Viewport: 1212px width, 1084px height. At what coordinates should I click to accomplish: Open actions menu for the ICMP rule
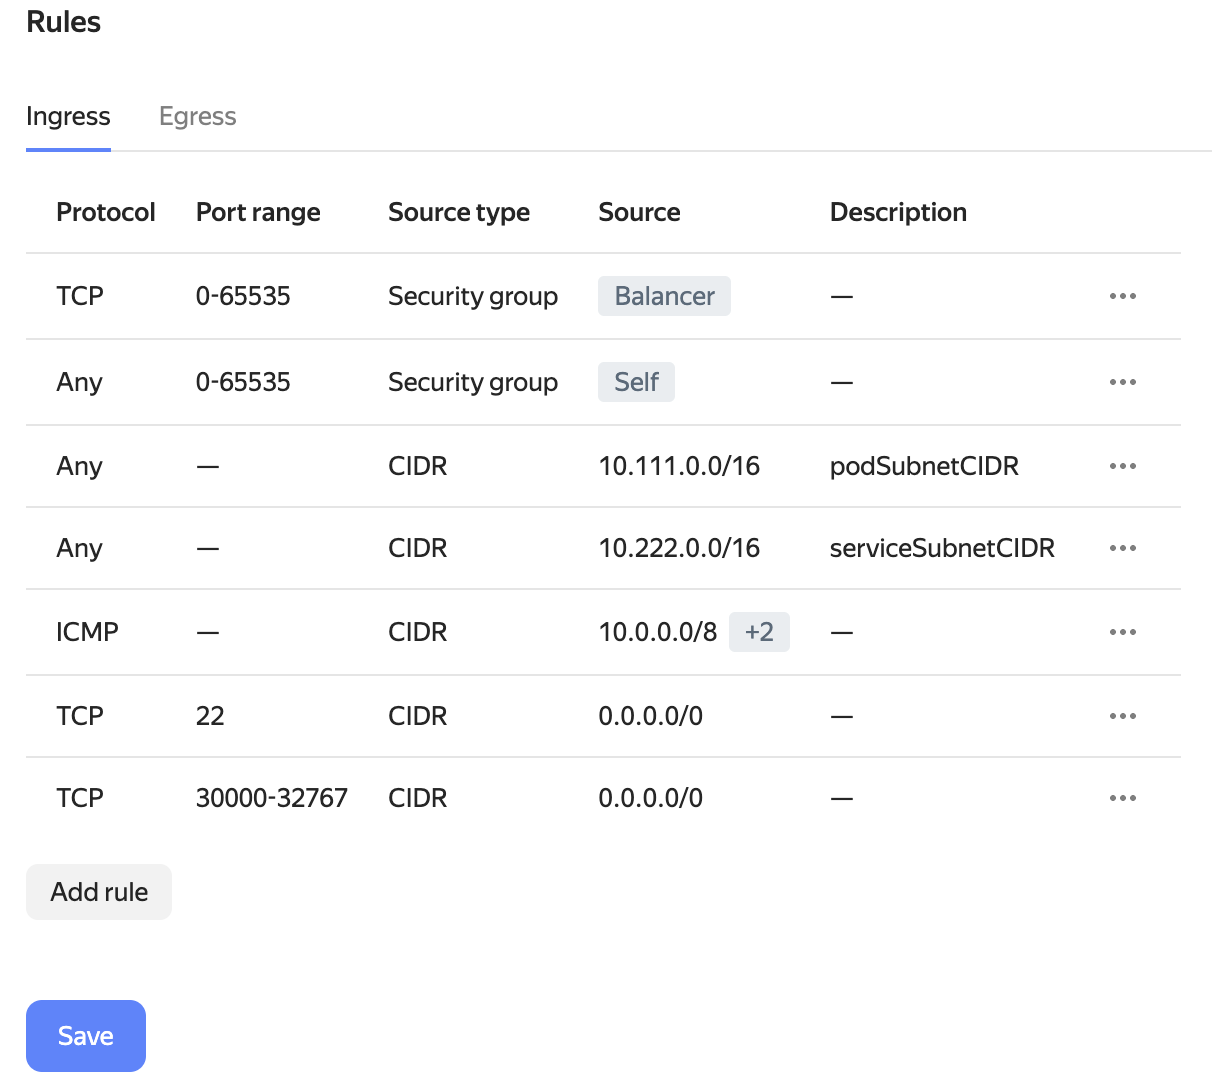tap(1122, 632)
